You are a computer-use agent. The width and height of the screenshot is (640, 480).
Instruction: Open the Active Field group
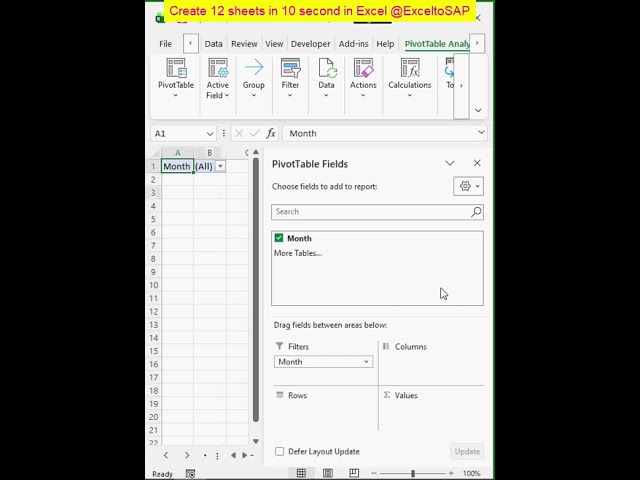(x=218, y=78)
